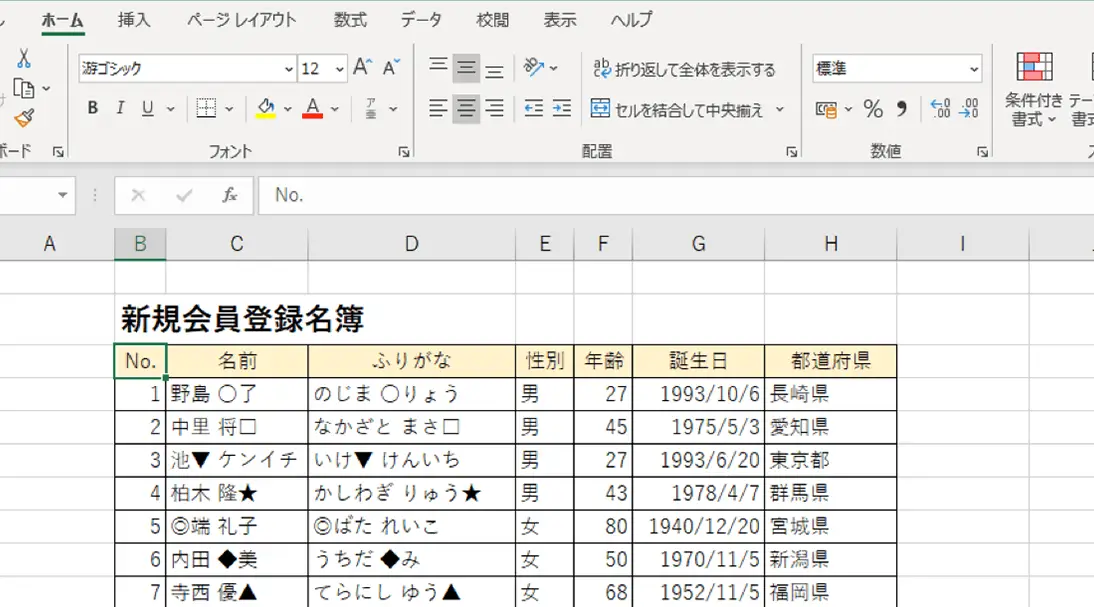Click the insert function fx button
1094x607 pixels.
[230, 195]
